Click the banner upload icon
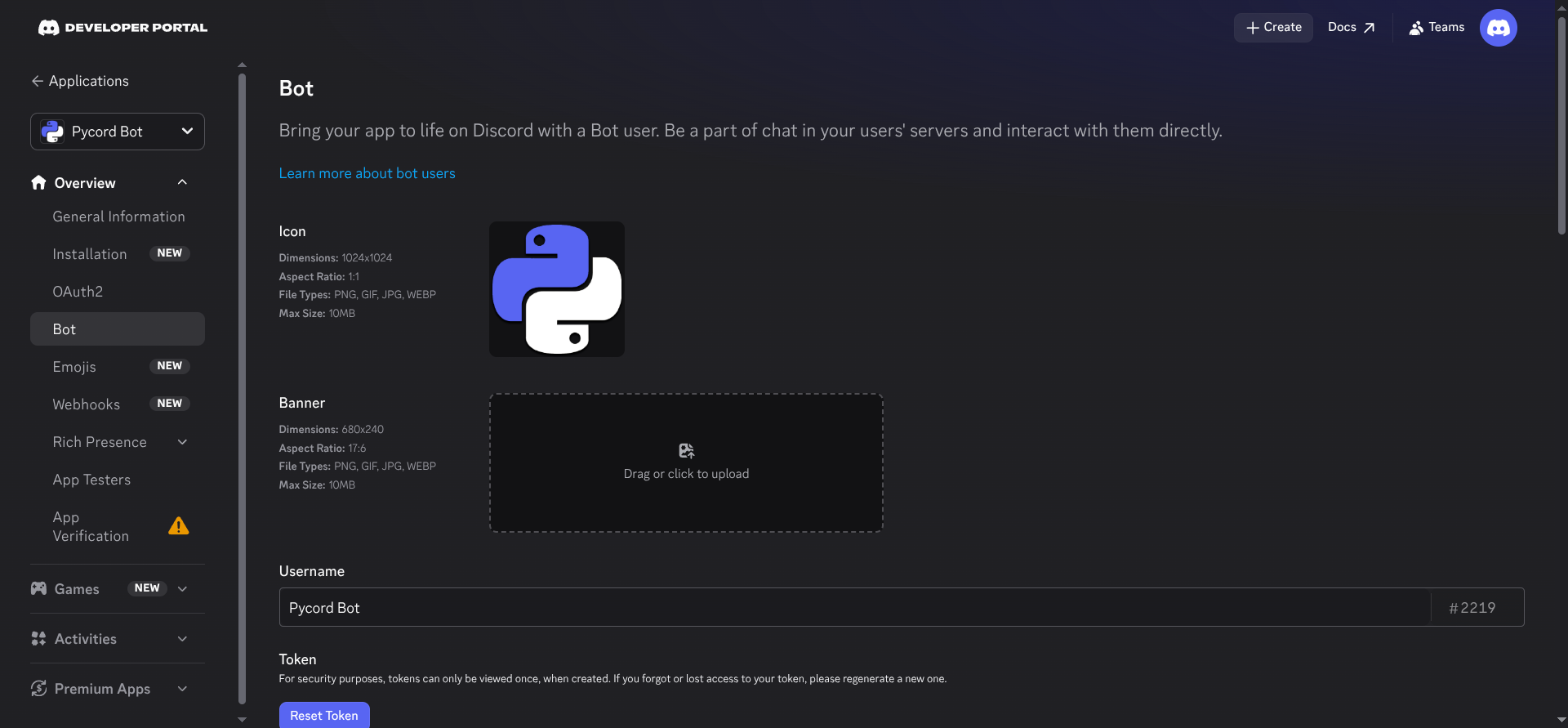Screen dimensions: 1568x728 (686, 451)
